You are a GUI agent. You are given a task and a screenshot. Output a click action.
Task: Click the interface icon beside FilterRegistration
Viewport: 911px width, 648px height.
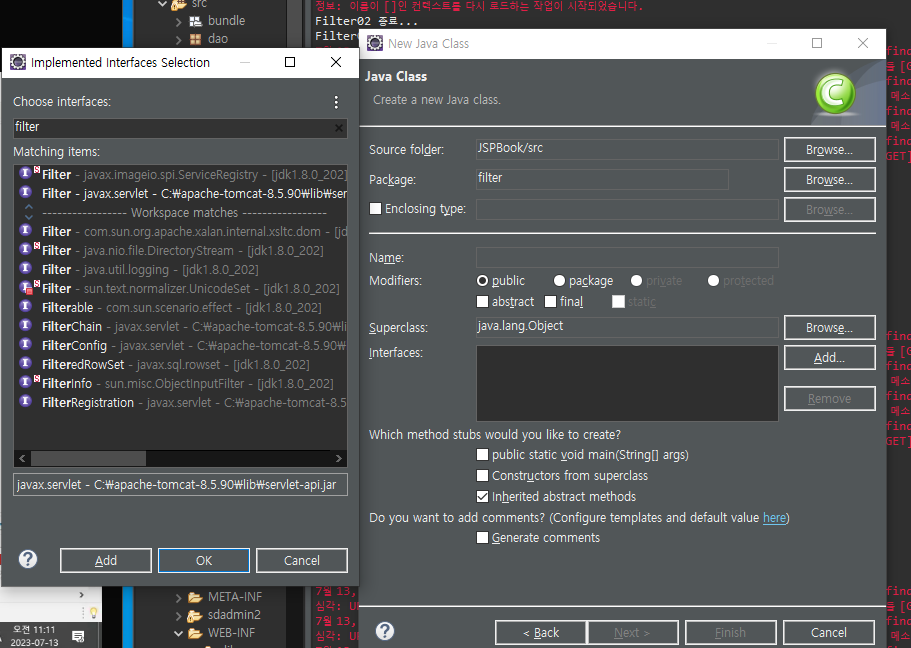pos(25,401)
